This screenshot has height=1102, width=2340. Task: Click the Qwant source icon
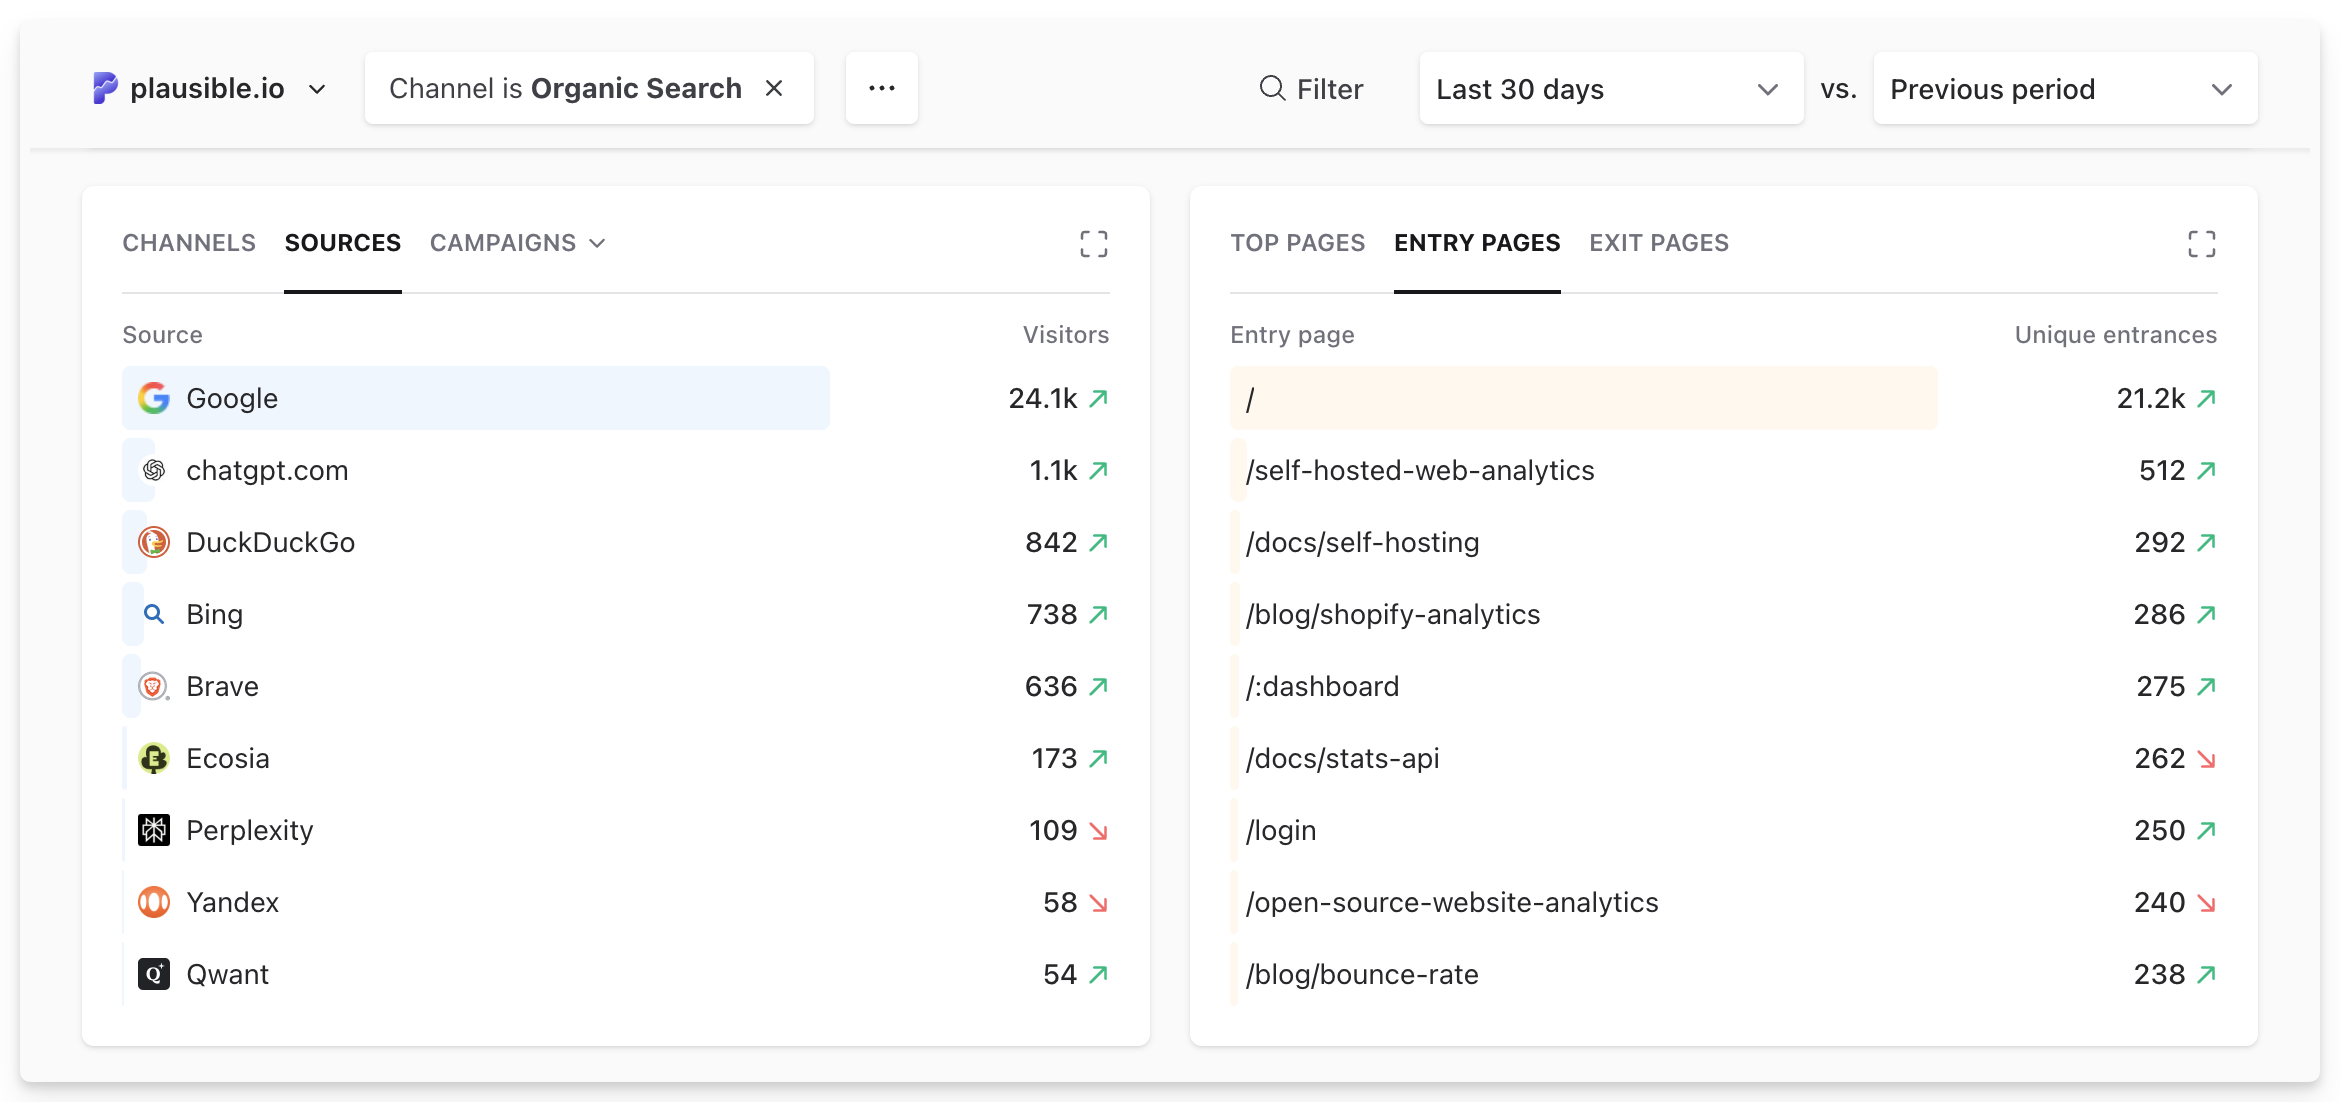pos(153,974)
